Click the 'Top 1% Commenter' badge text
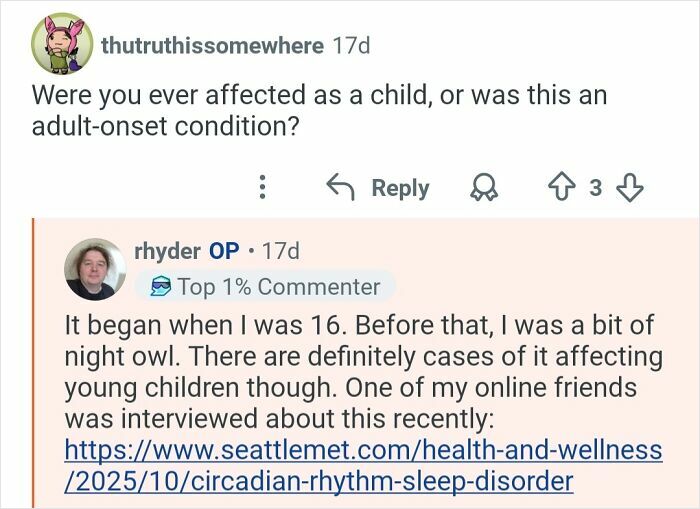Screen dimensions: 700x509 click(x=278, y=287)
